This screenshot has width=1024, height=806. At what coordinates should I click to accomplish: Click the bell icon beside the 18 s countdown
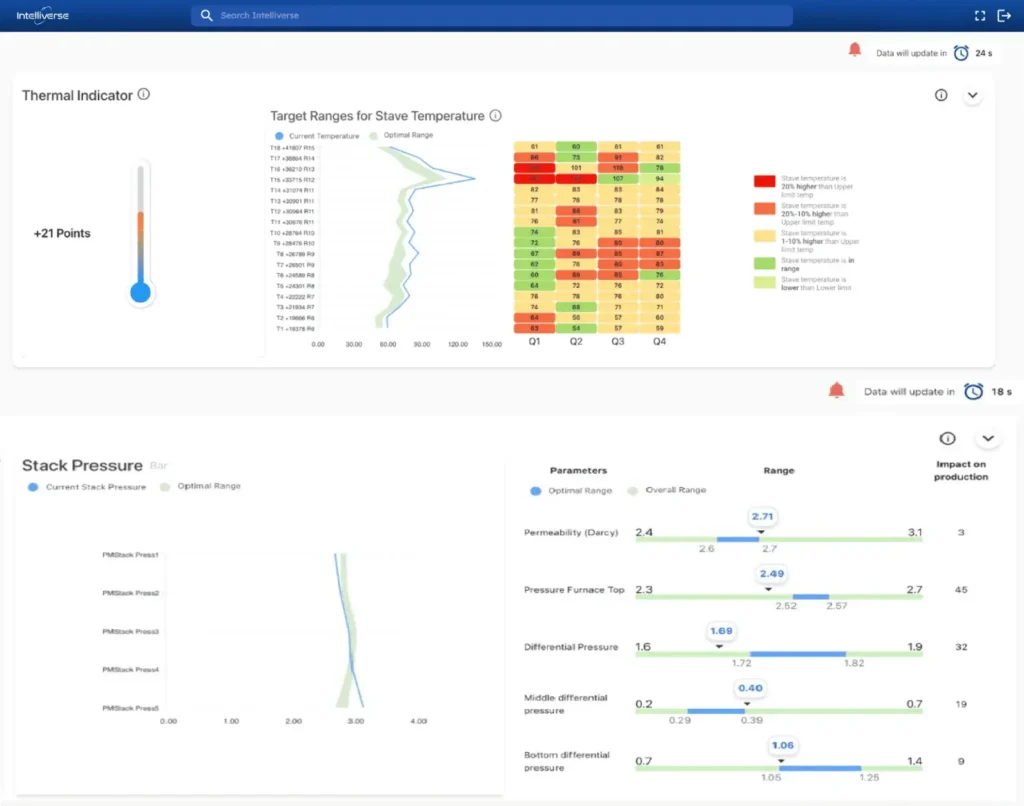(837, 391)
